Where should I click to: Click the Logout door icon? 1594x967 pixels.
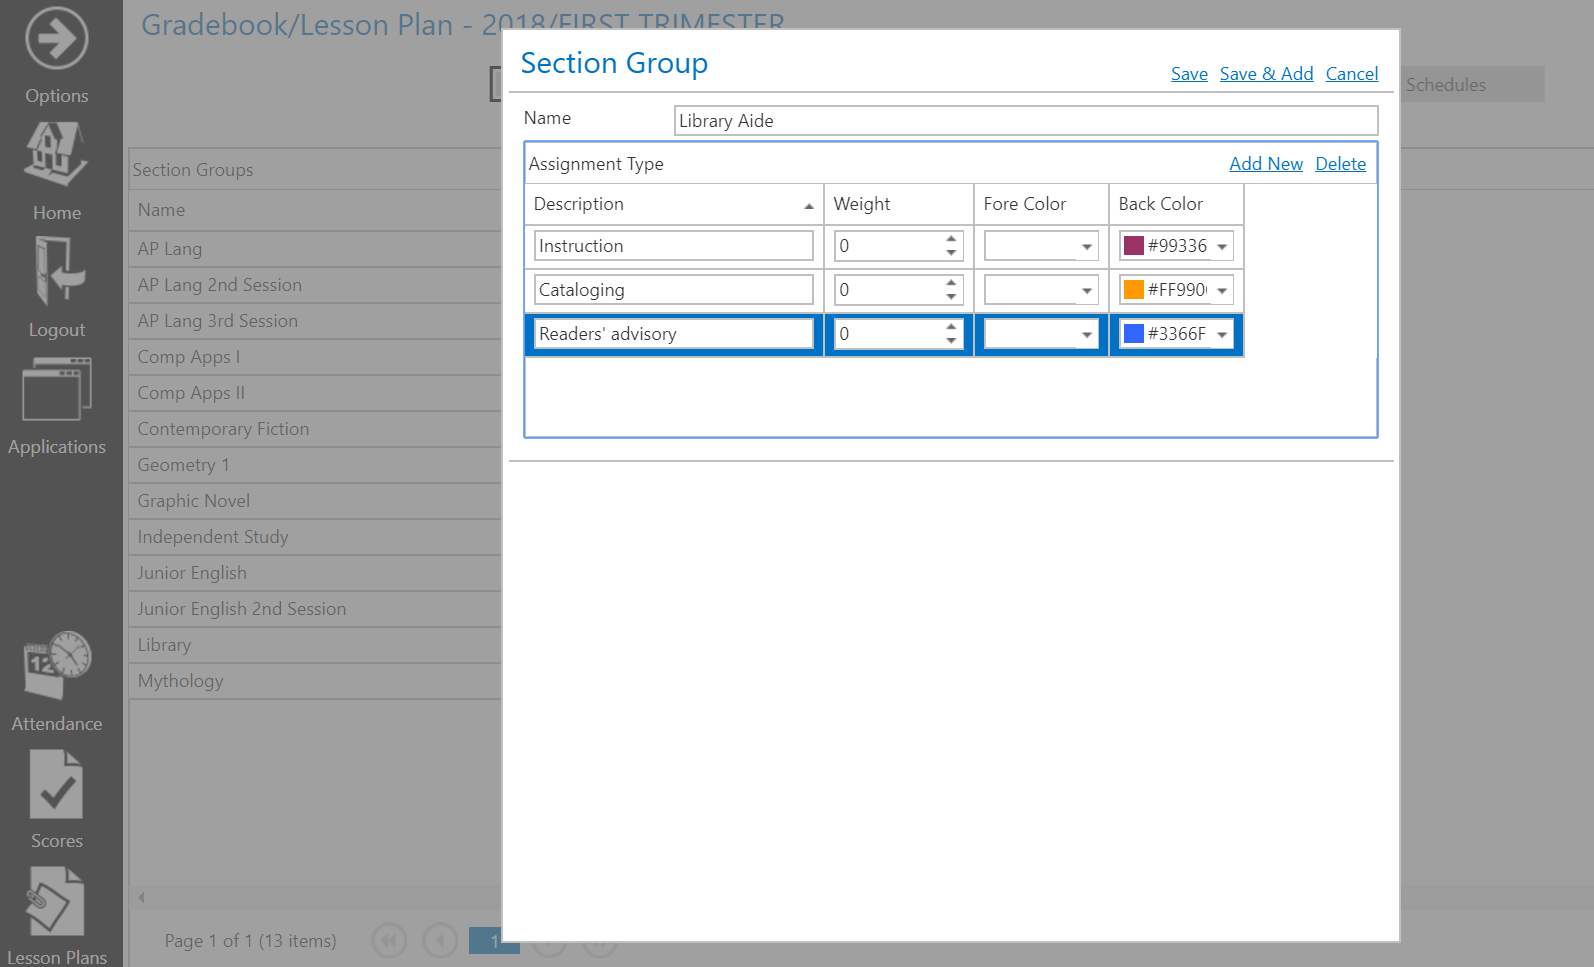56,271
